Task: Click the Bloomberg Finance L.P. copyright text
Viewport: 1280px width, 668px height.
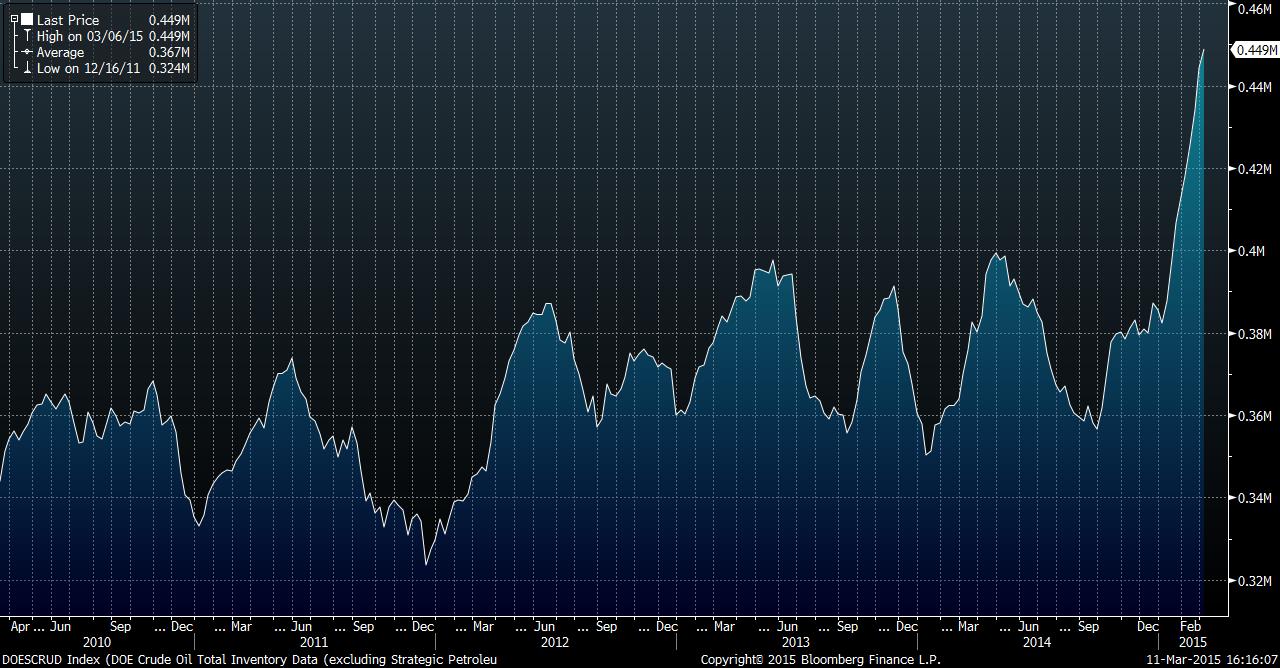Action: pyautogui.click(x=820, y=659)
